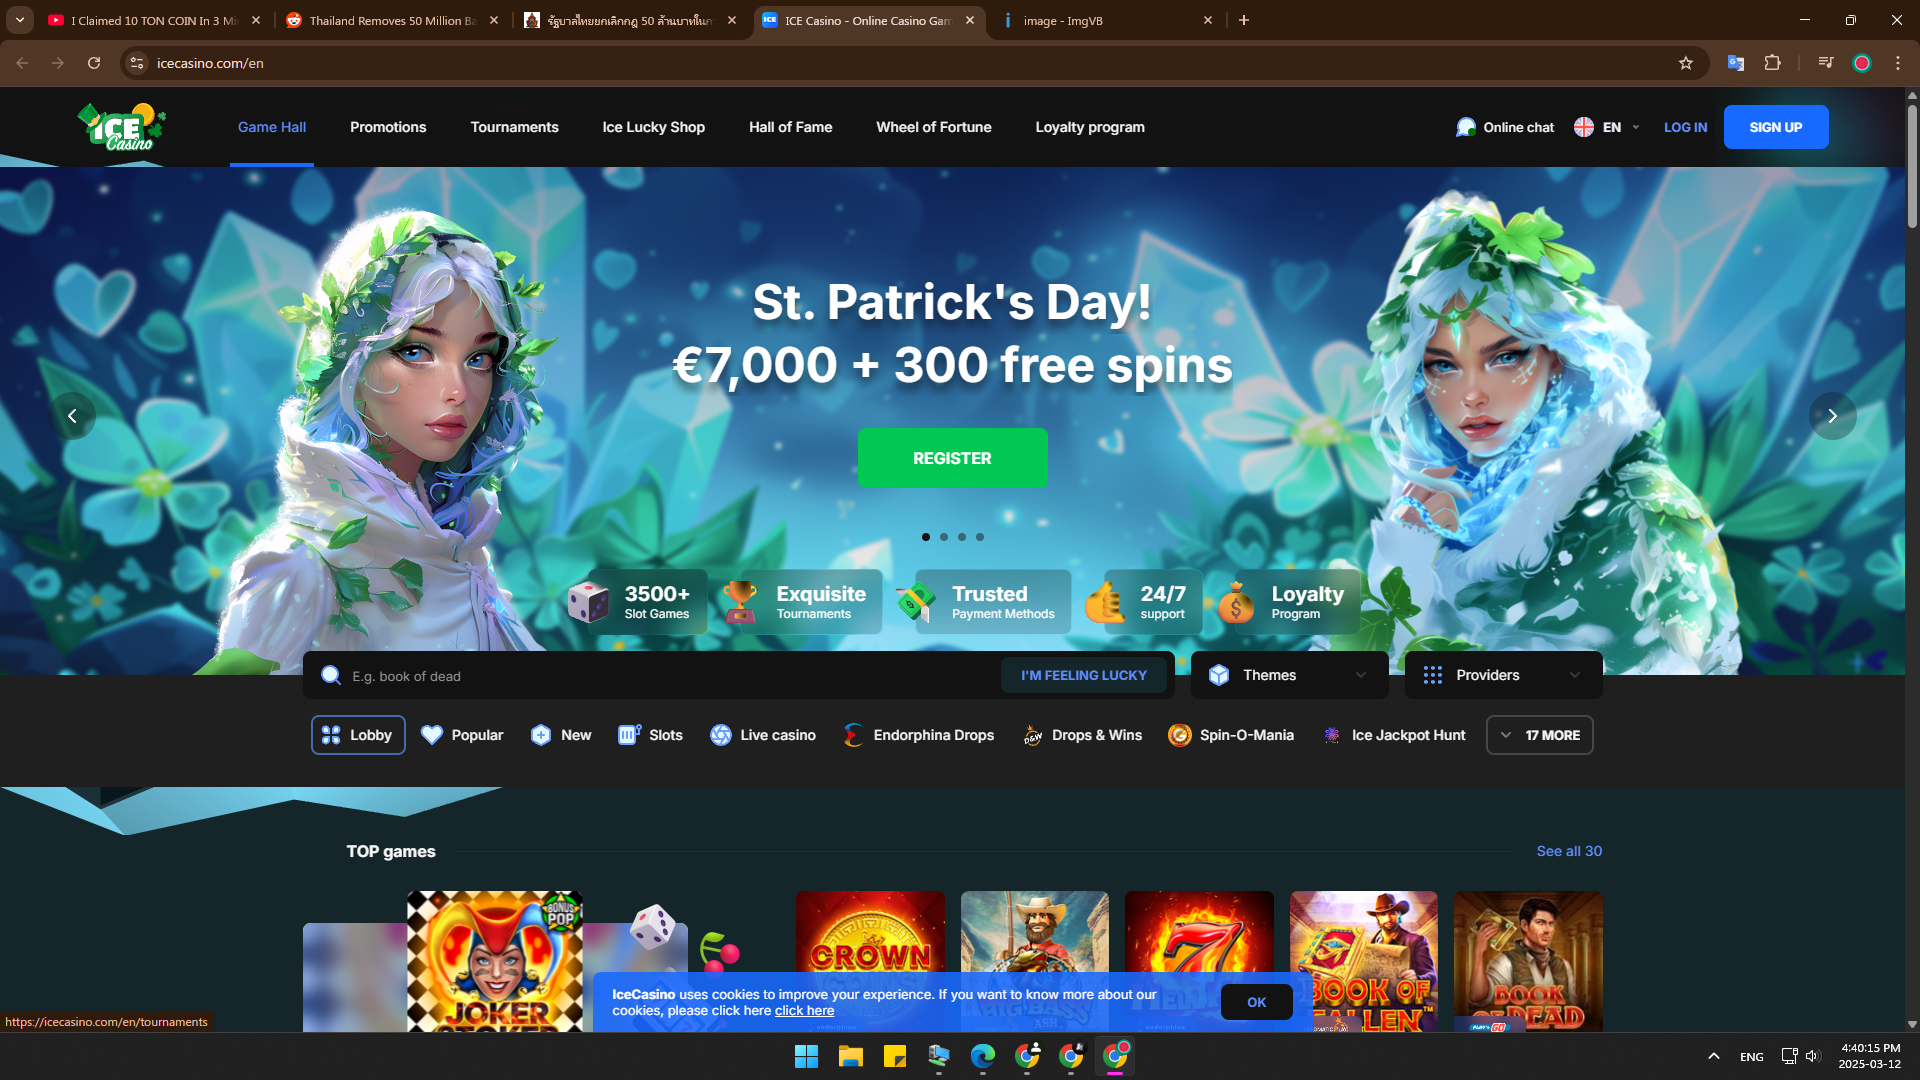
Task: Show hidden system tray icons
Action: (1714, 1056)
